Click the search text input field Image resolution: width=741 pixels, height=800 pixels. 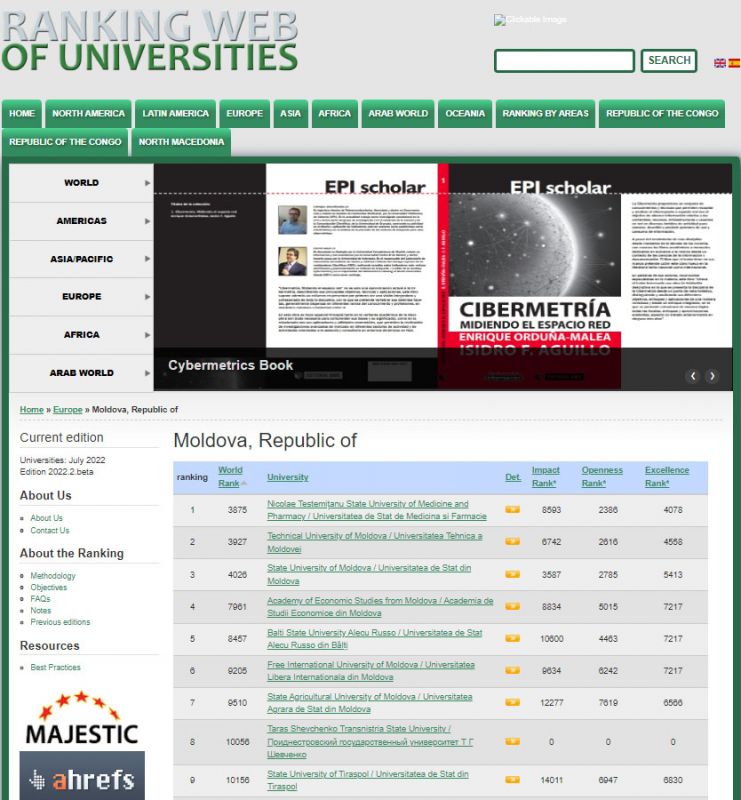563,61
